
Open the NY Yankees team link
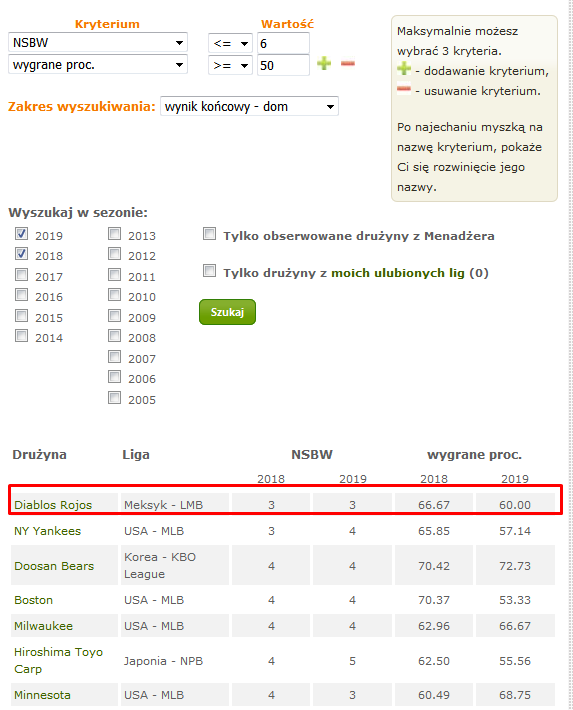(48, 531)
